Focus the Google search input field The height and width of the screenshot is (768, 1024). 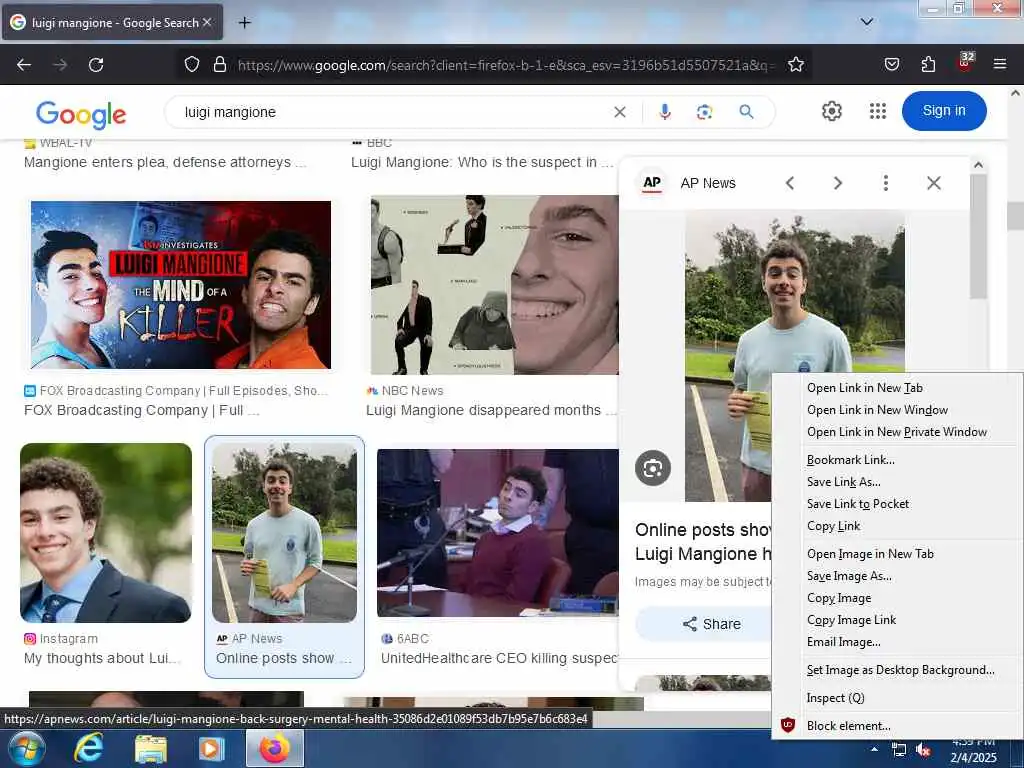(x=392, y=112)
